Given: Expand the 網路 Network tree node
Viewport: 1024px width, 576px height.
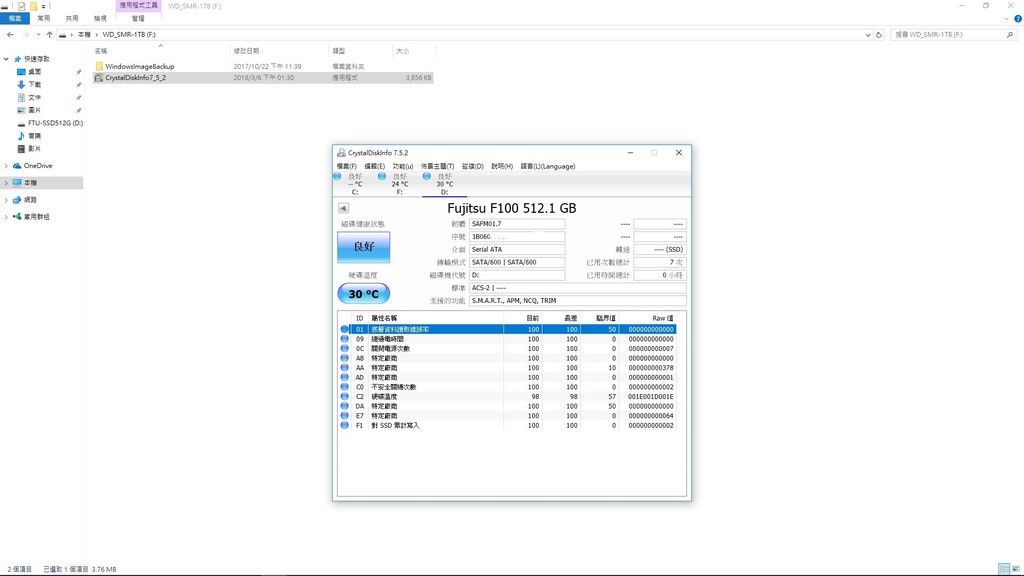Looking at the screenshot, I should point(7,200).
